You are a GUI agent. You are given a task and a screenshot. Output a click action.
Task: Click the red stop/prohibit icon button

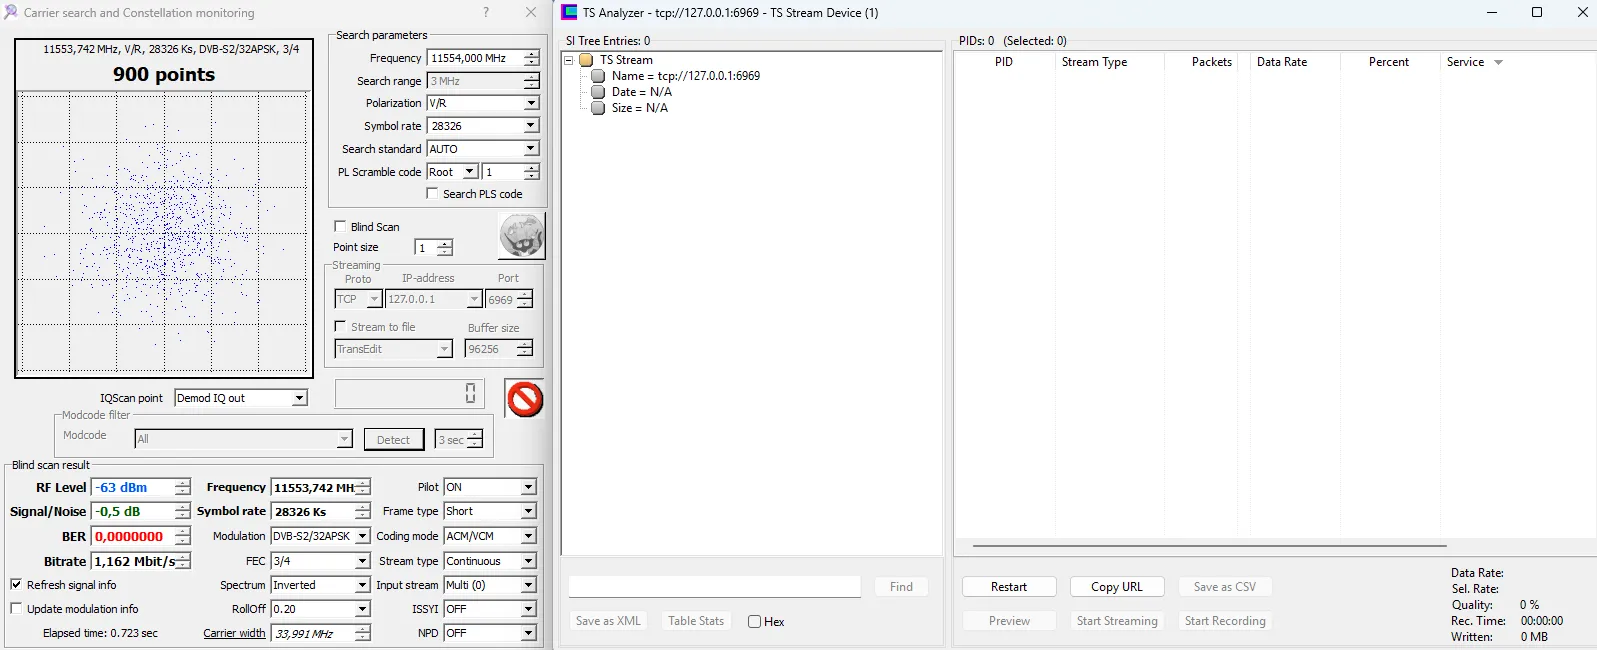(x=524, y=399)
